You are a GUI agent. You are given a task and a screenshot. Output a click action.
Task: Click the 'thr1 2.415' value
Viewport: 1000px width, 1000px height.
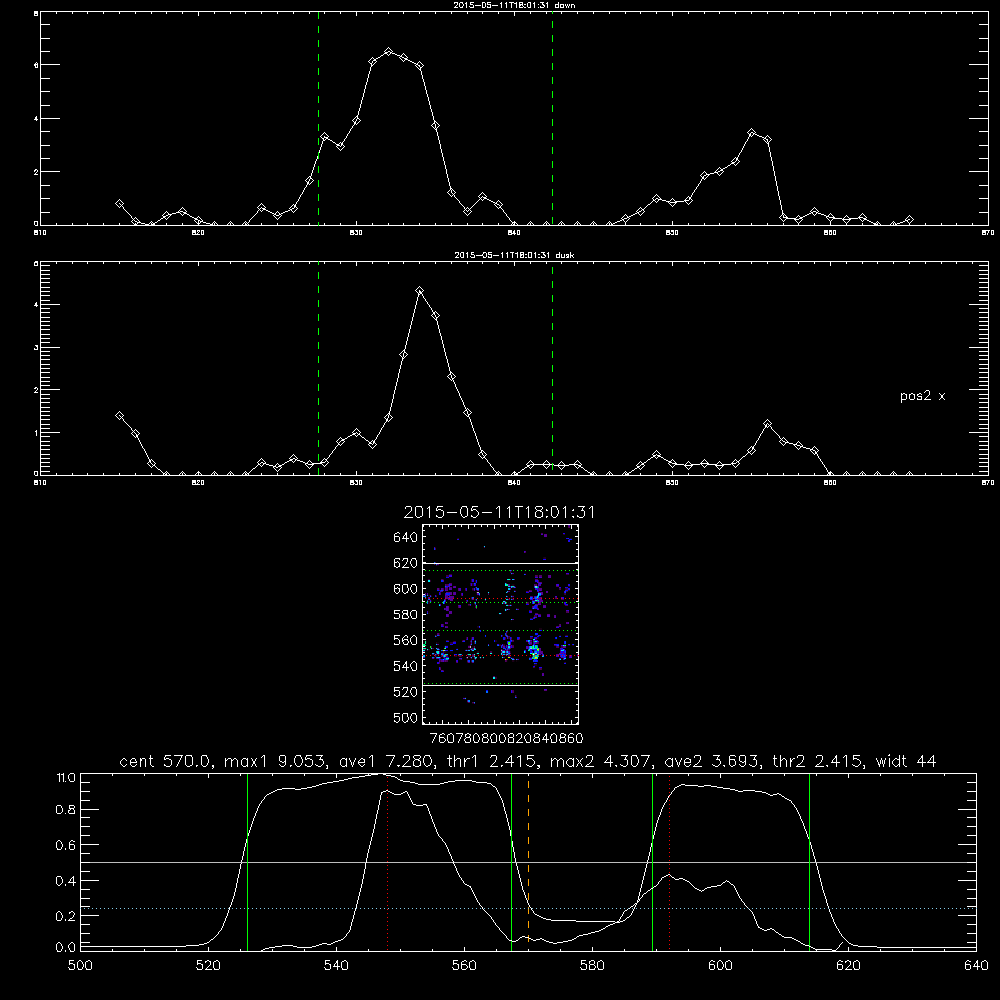click(492, 761)
